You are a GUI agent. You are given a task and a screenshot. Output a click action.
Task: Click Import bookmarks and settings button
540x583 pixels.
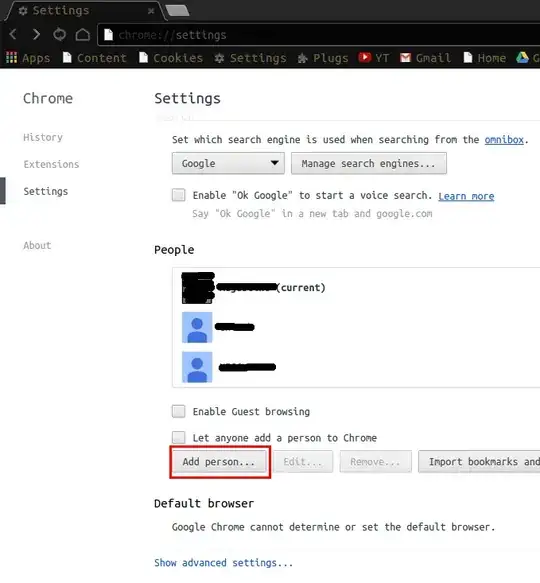pos(479,462)
